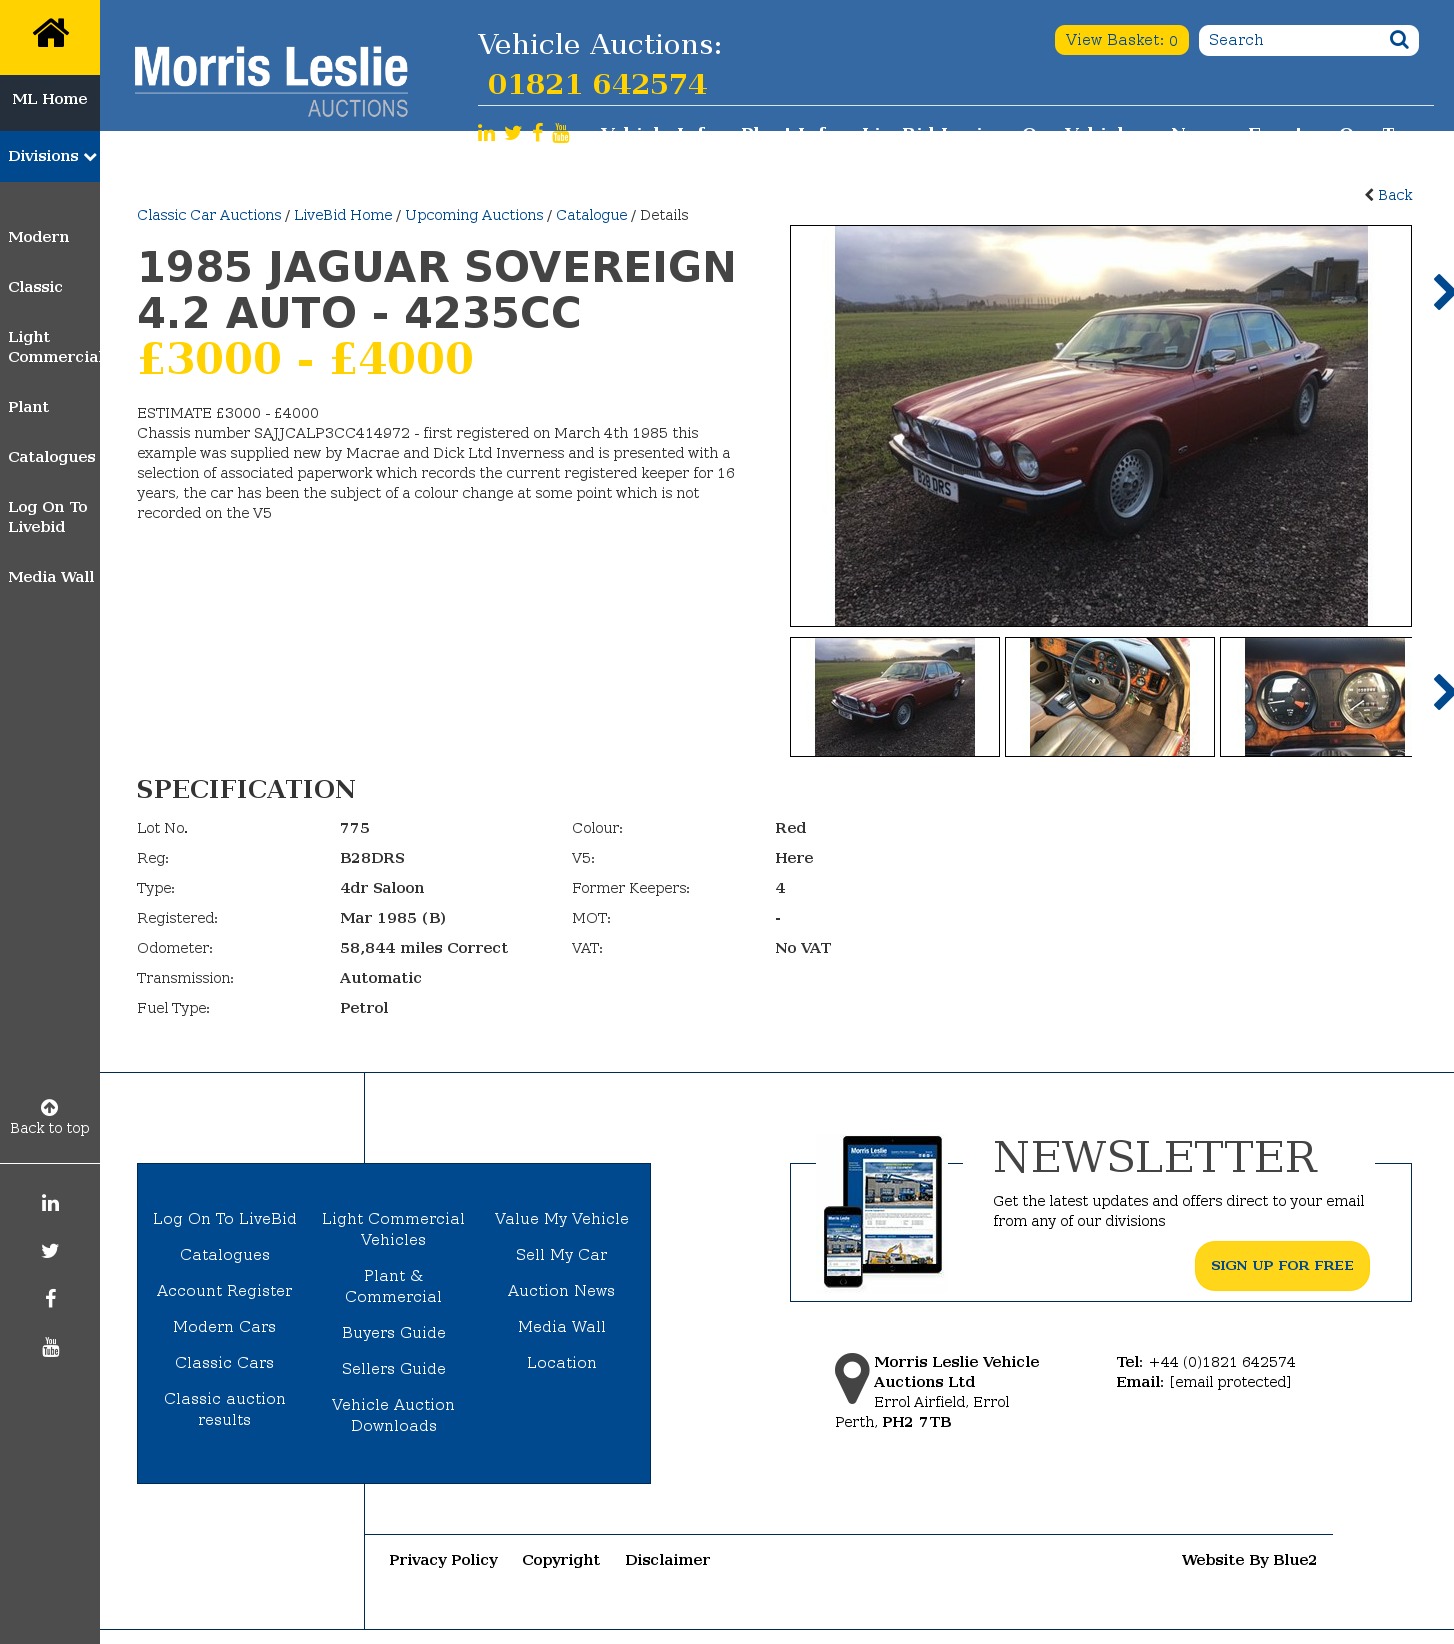Open Disclaimer link
This screenshot has height=1644, width=1454.
pos(668,1560)
